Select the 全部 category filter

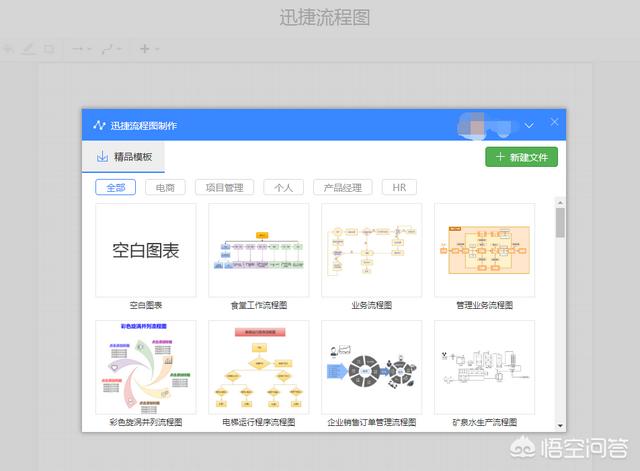[x=116, y=187]
